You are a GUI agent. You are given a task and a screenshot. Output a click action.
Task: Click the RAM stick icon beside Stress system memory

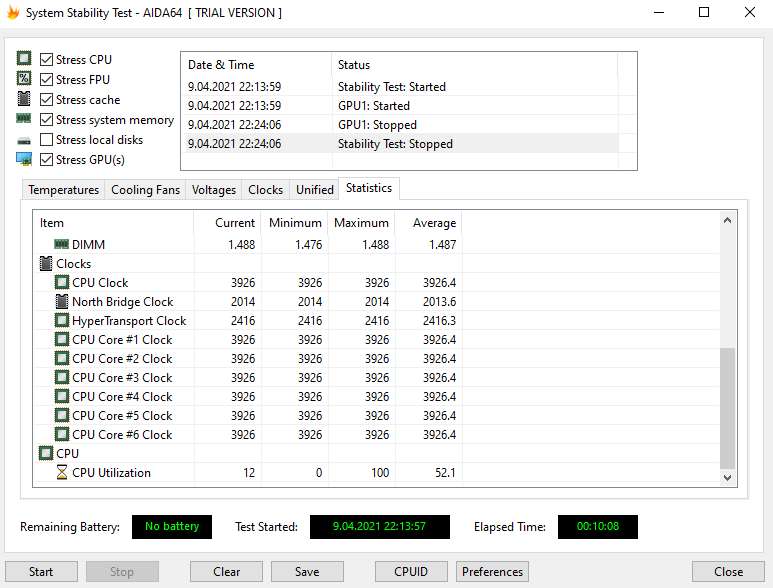(24, 118)
